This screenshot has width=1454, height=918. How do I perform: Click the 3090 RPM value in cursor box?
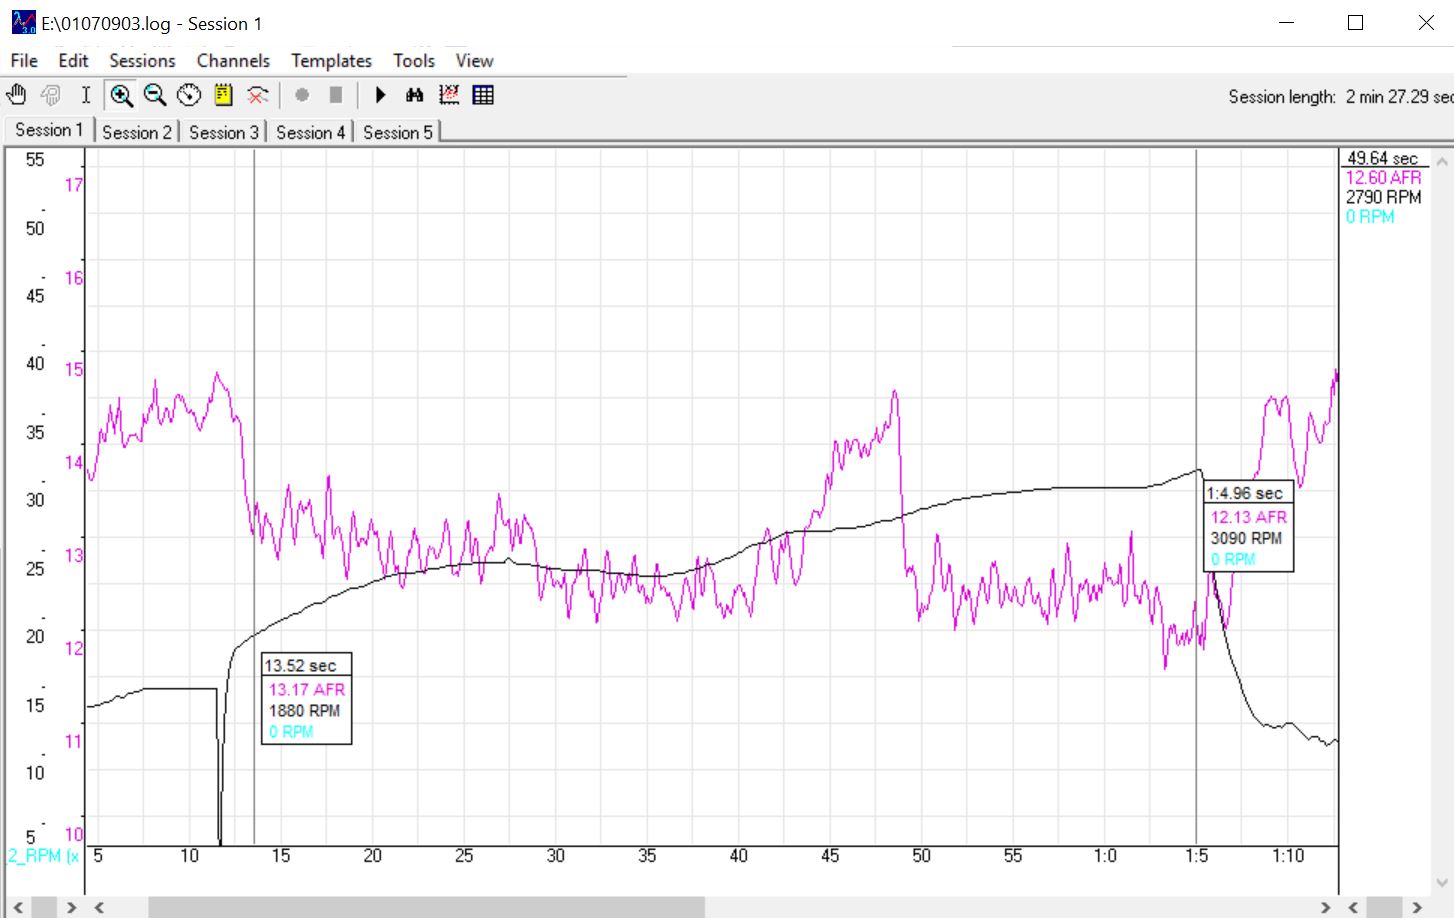coord(1246,538)
